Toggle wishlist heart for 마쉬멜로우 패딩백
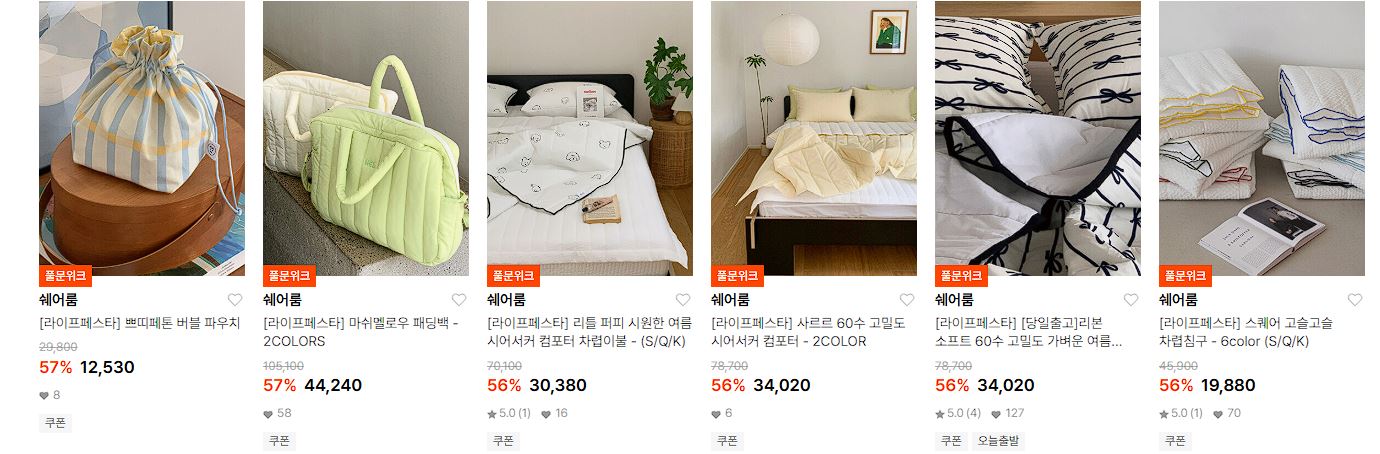 pos(459,300)
